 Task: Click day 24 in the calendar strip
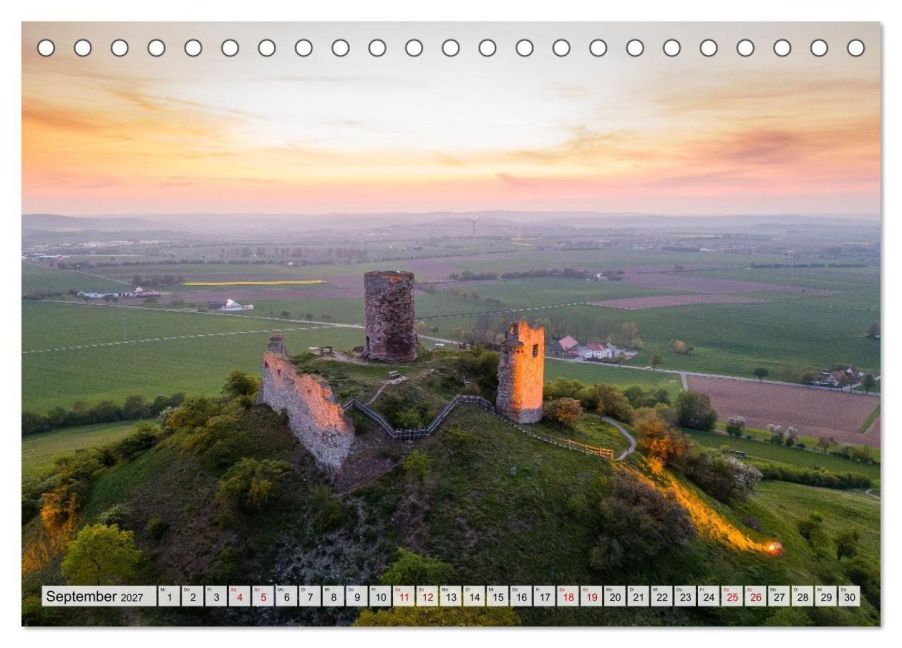(x=709, y=596)
